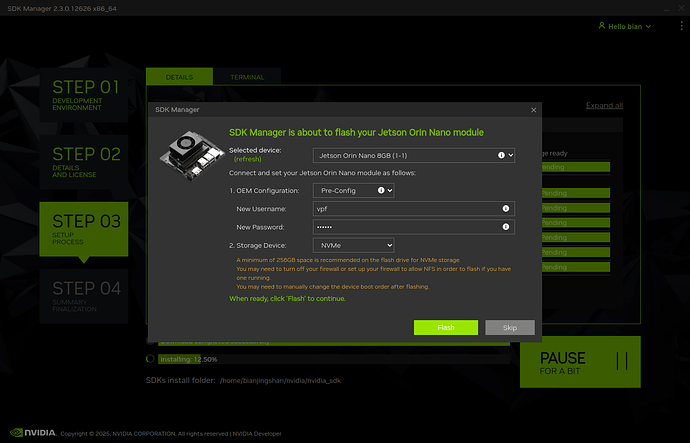Open the Hello bian user menu
Viewport: 690px width, 443px height.
pos(625,26)
